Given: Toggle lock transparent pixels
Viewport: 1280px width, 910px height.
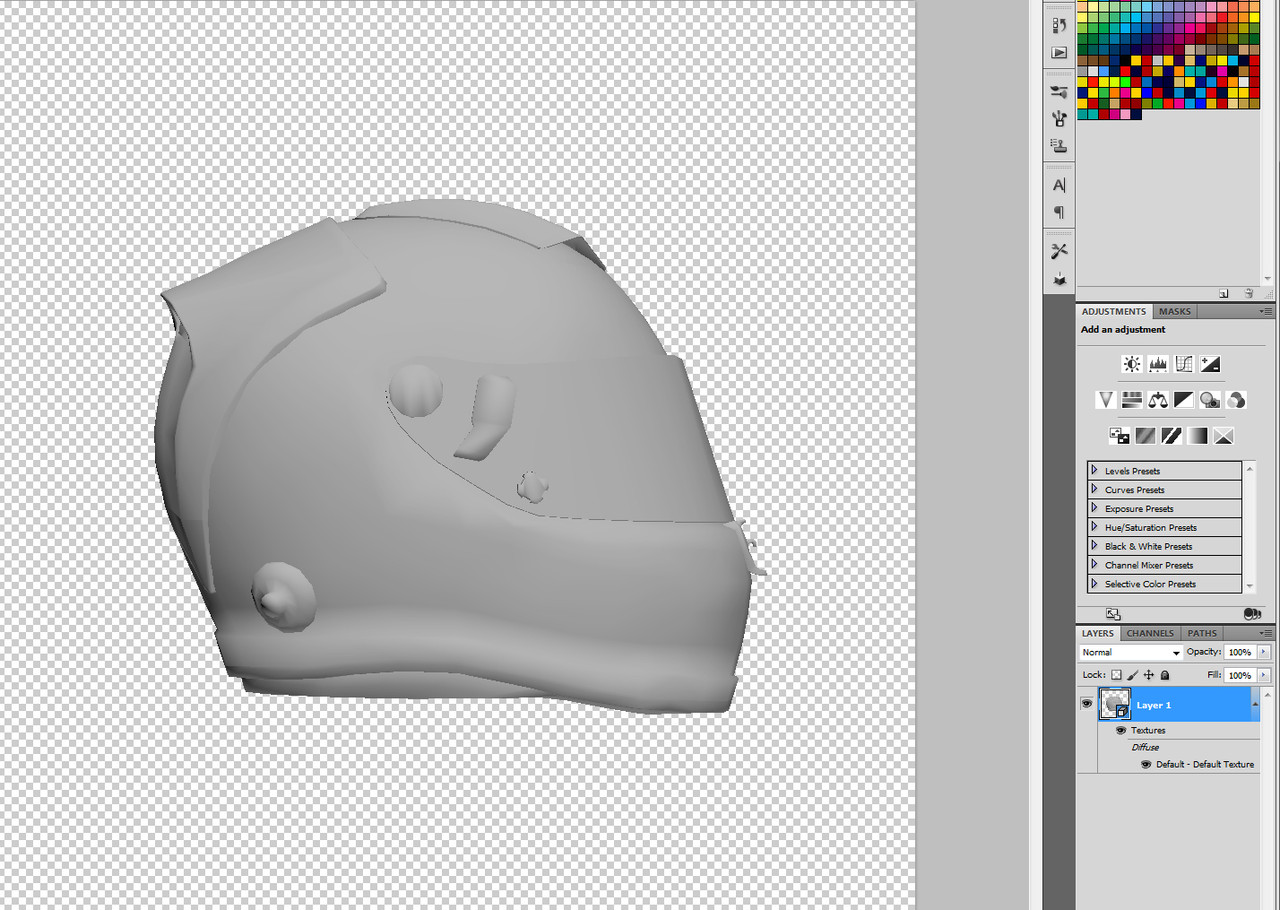Looking at the screenshot, I should tap(1117, 675).
